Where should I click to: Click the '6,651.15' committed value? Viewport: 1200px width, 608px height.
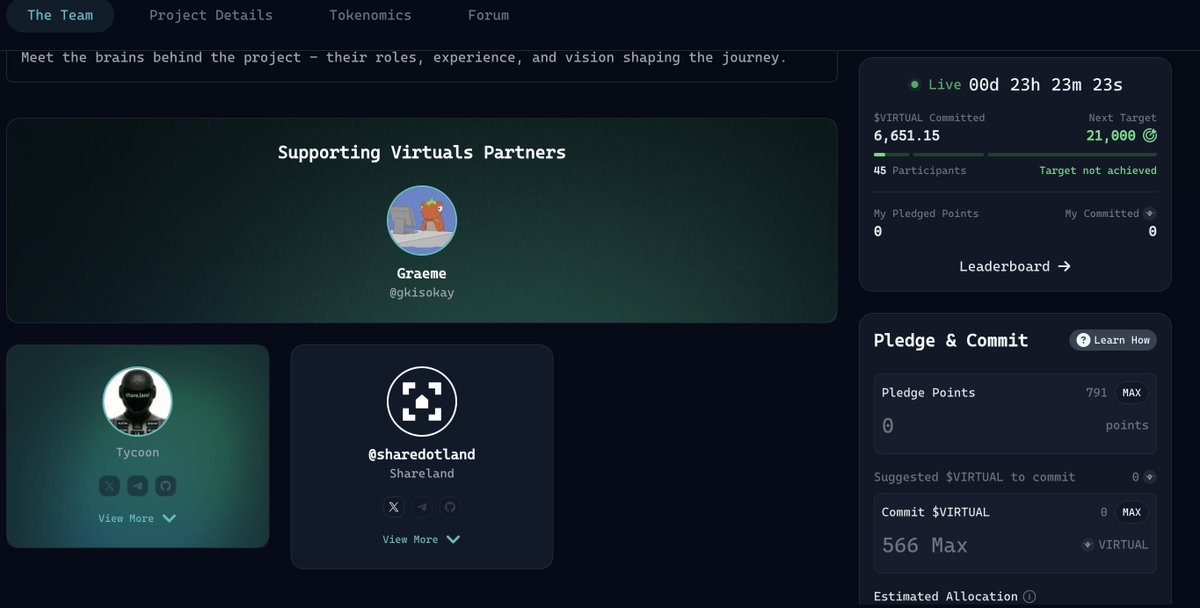point(907,135)
